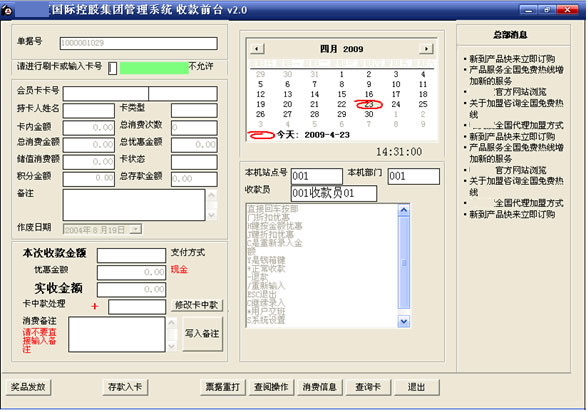This screenshot has width=588, height=412.
Task: Open 查阅操作 at the bottom
Action: (x=271, y=387)
